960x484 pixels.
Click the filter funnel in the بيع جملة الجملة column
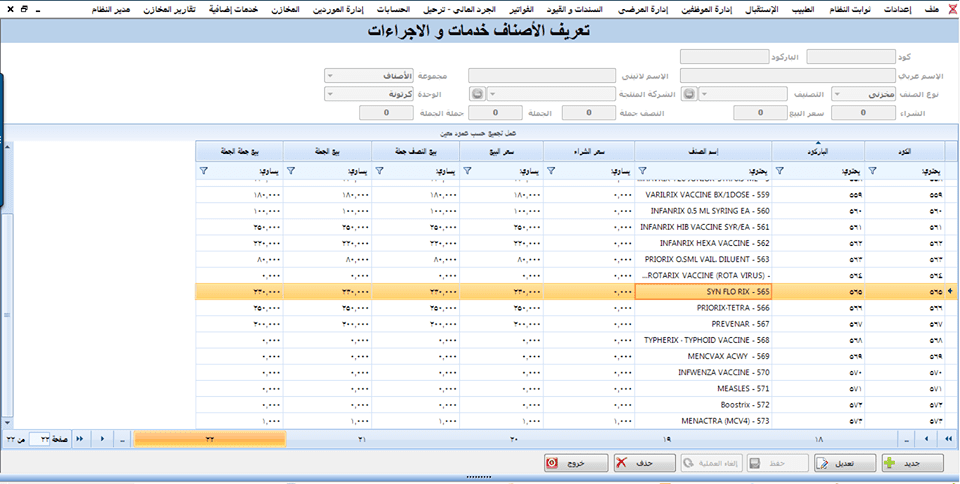point(204,171)
